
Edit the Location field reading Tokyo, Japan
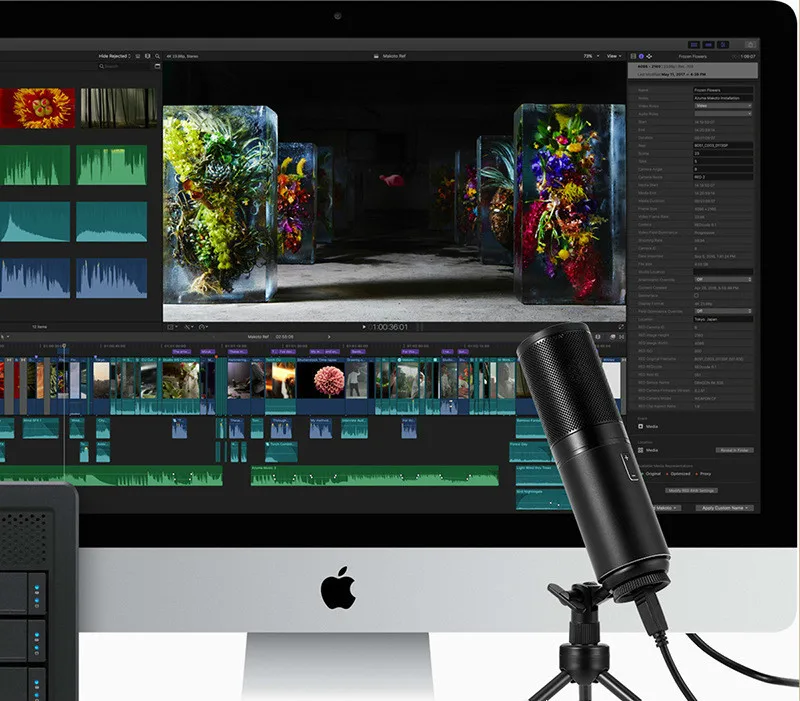723,319
